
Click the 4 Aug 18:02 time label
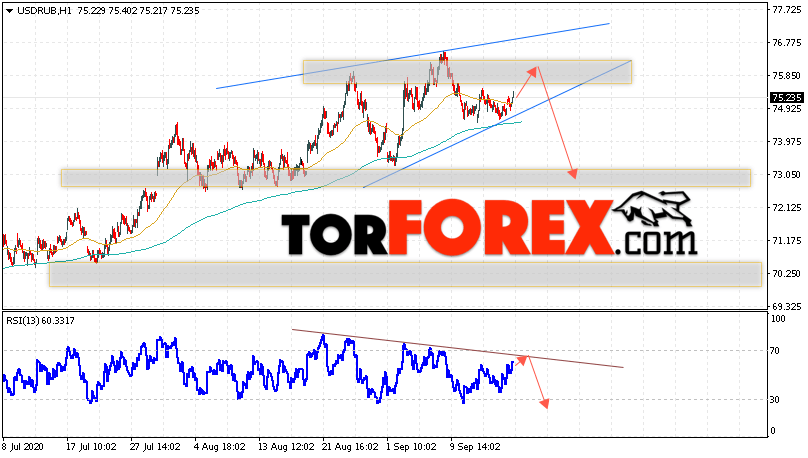pyautogui.click(x=220, y=447)
